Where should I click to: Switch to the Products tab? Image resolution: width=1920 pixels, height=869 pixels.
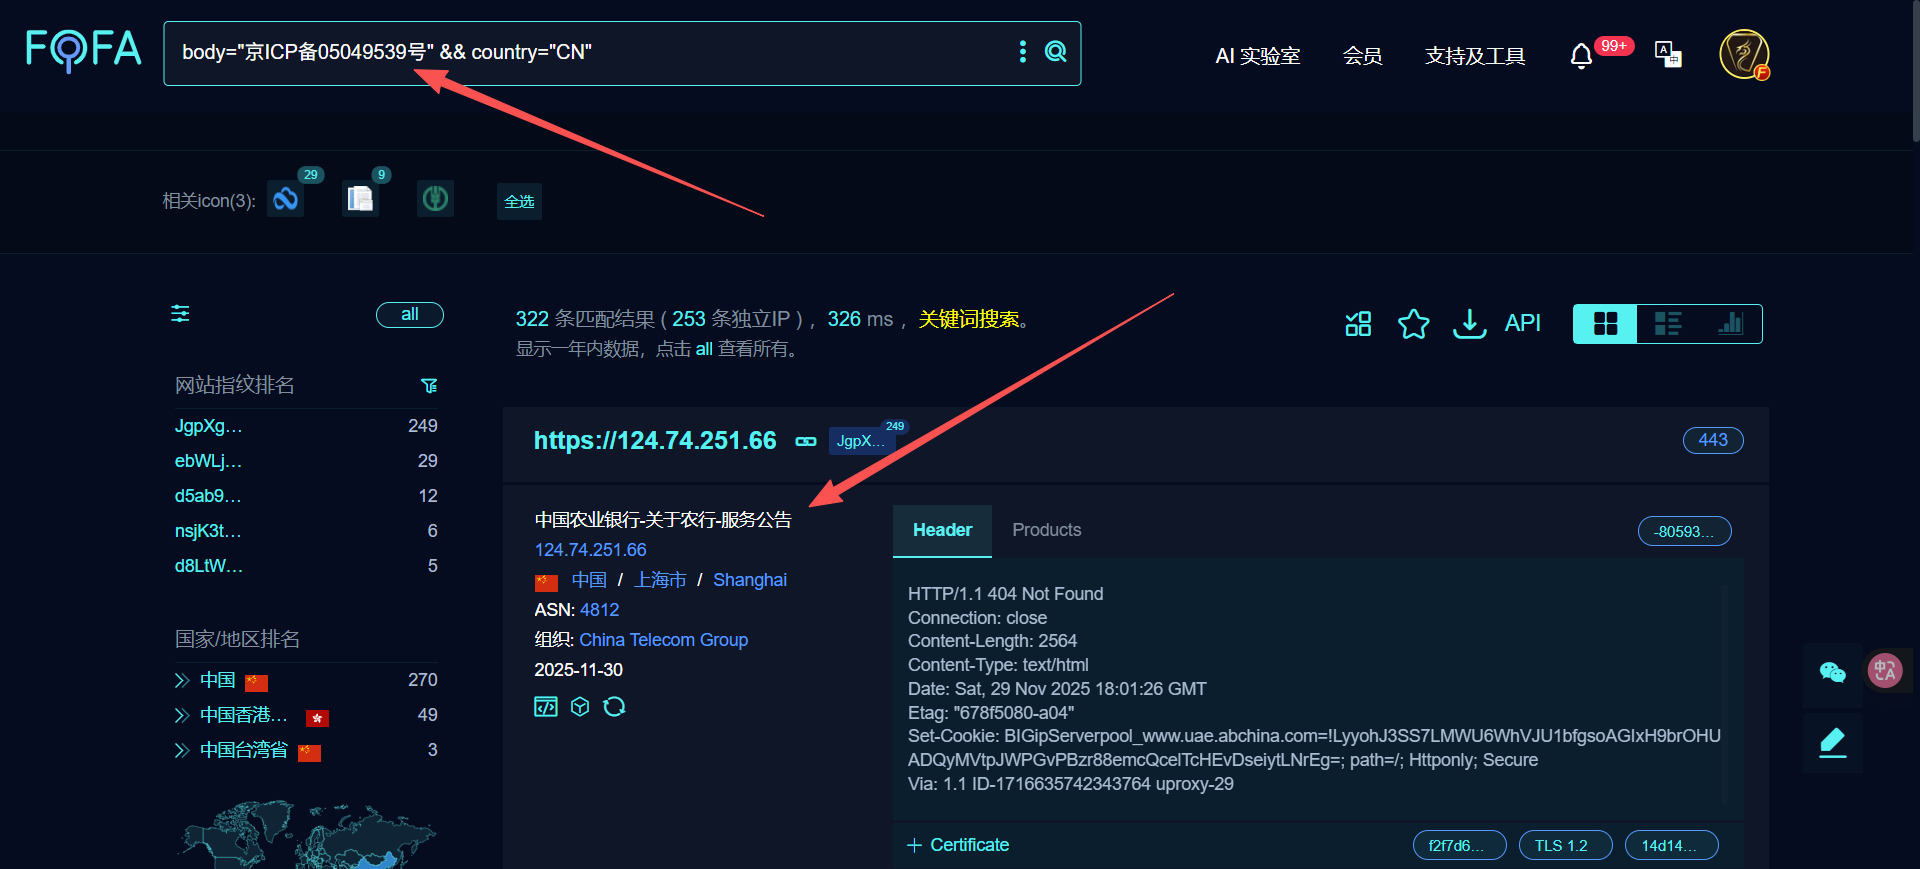point(1046,530)
